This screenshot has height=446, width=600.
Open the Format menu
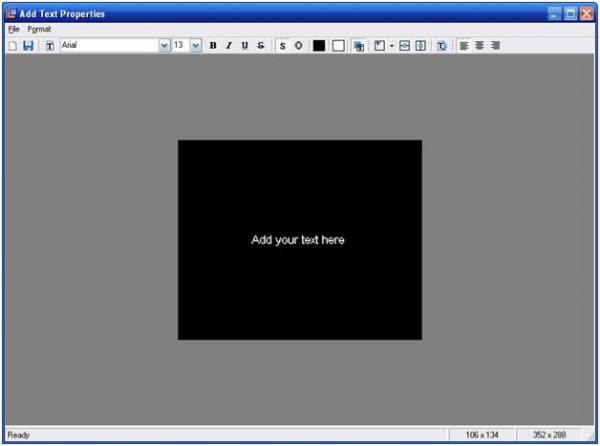click(39, 29)
